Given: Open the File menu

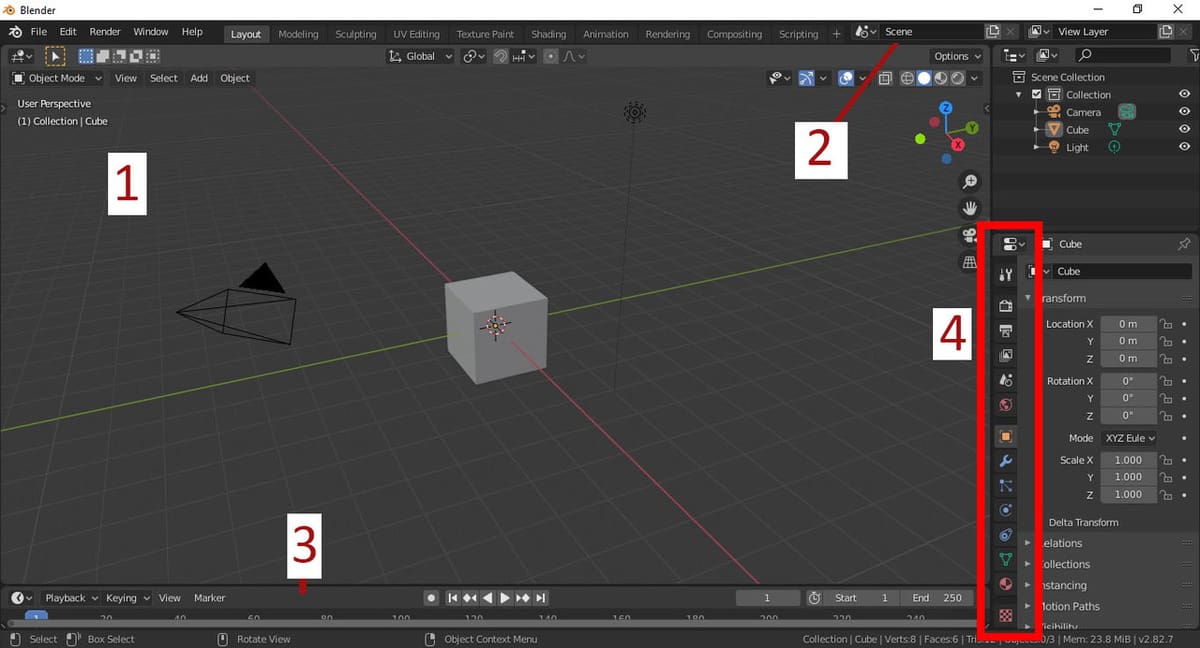Looking at the screenshot, I should click(39, 32).
